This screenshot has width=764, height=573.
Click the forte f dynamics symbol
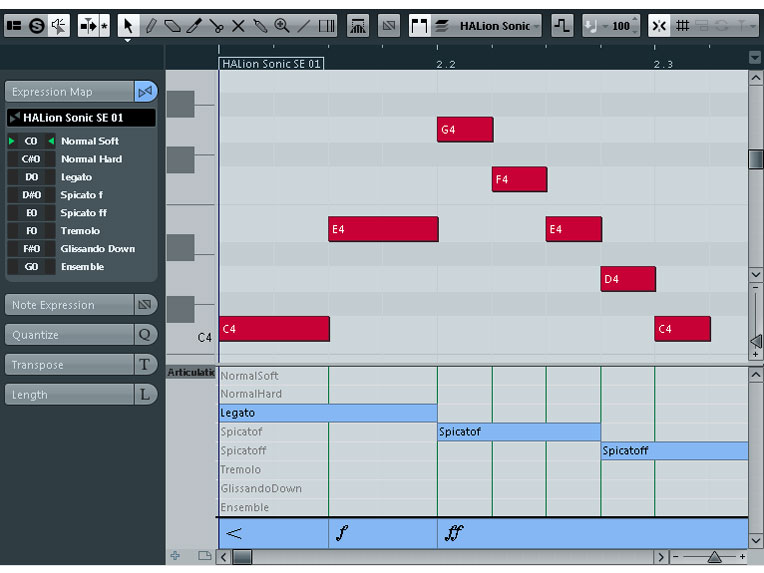click(x=343, y=533)
